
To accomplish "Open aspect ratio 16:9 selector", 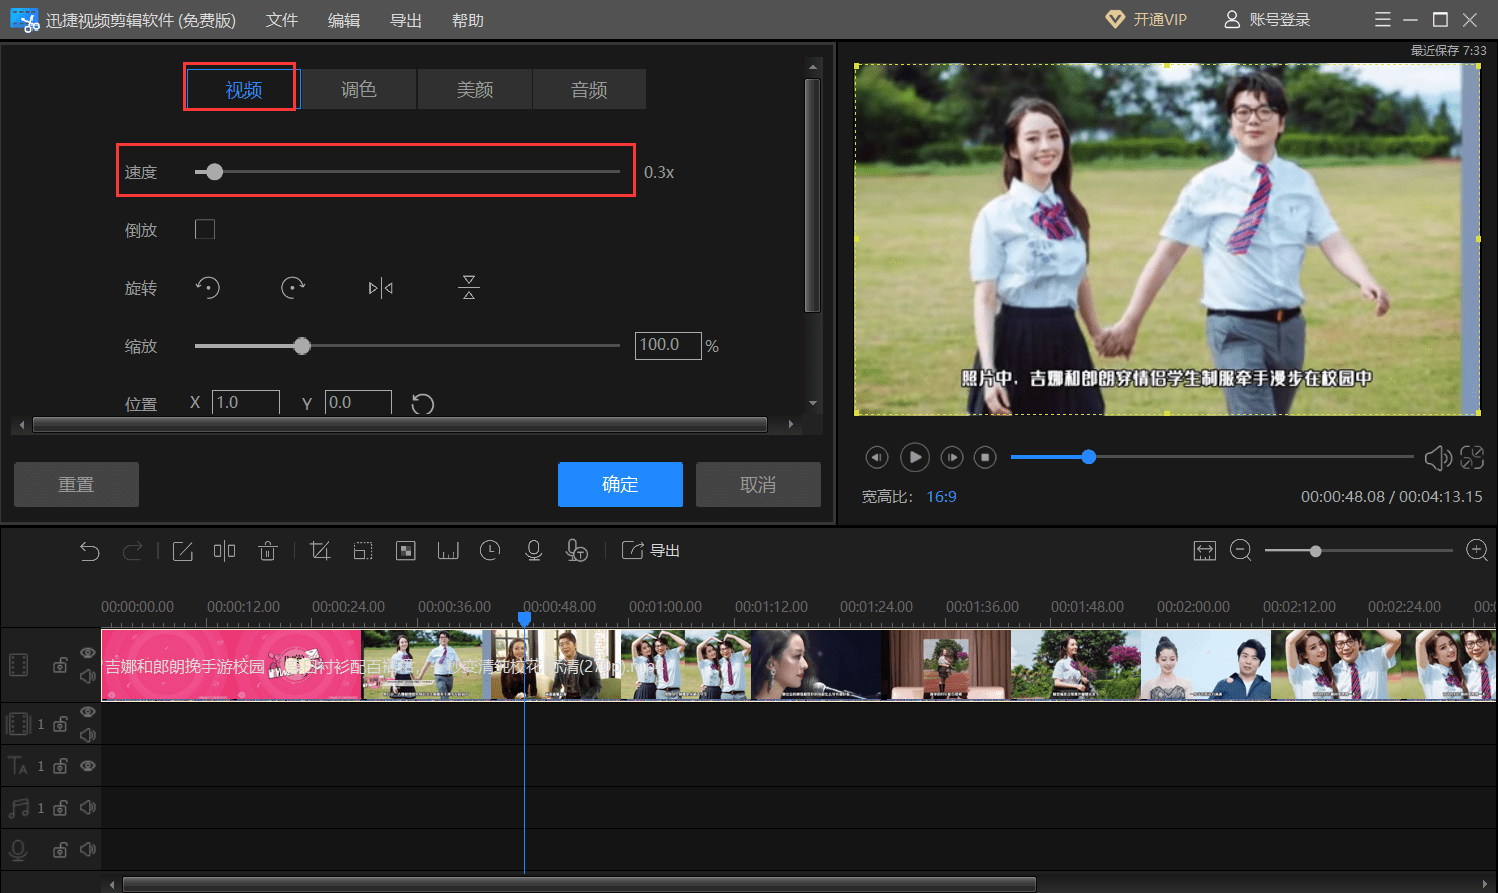I will (x=941, y=497).
